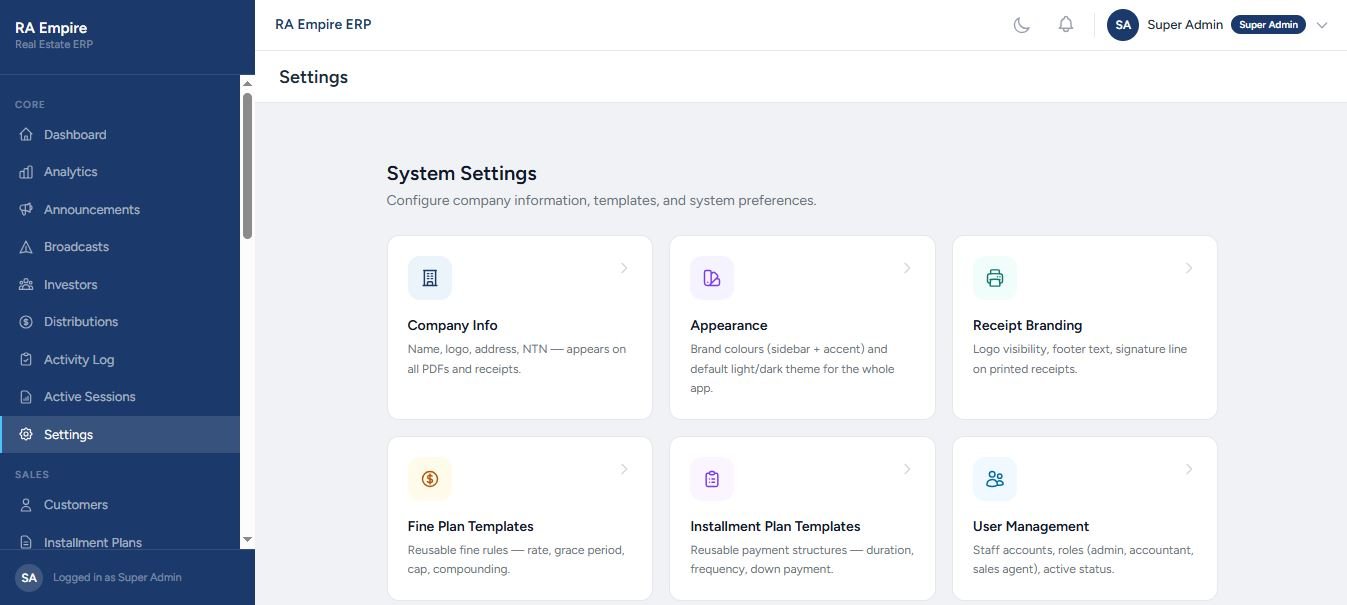Click the Customers person icon

tap(26, 505)
